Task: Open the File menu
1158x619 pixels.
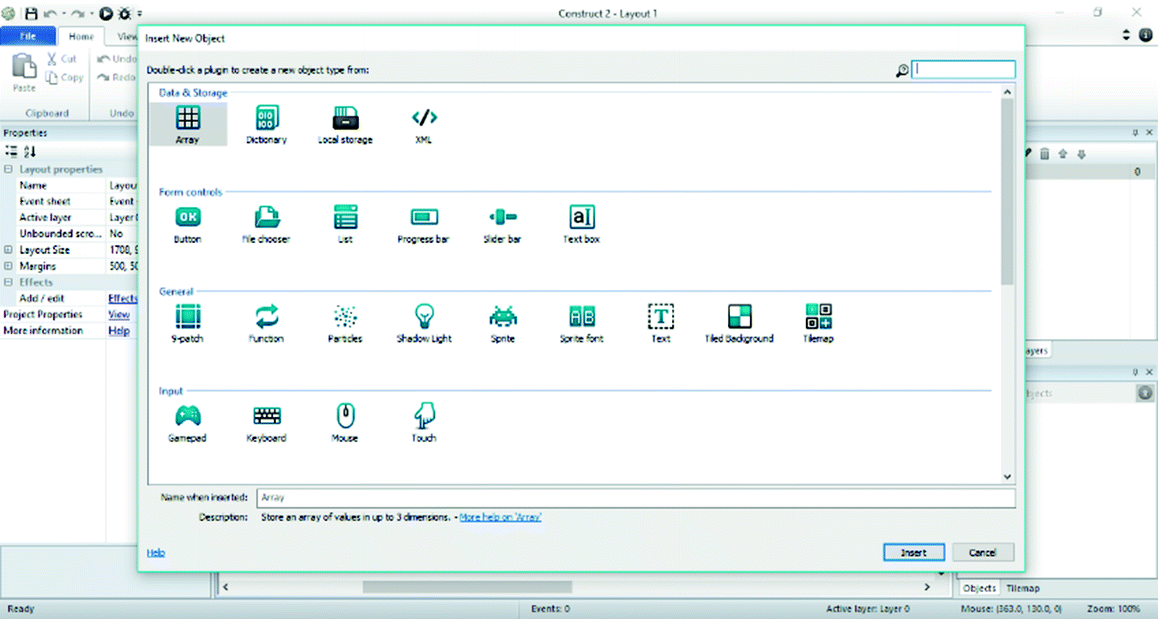Action: coord(27,36)
